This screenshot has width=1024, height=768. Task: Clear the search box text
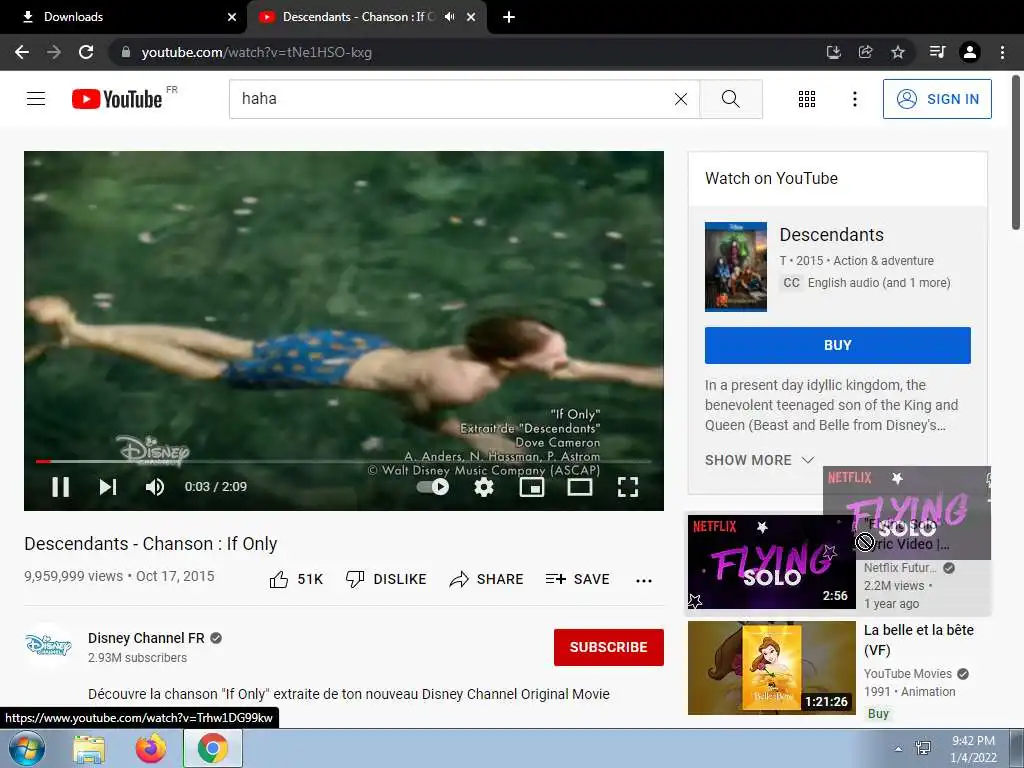[x=680, y=99]
